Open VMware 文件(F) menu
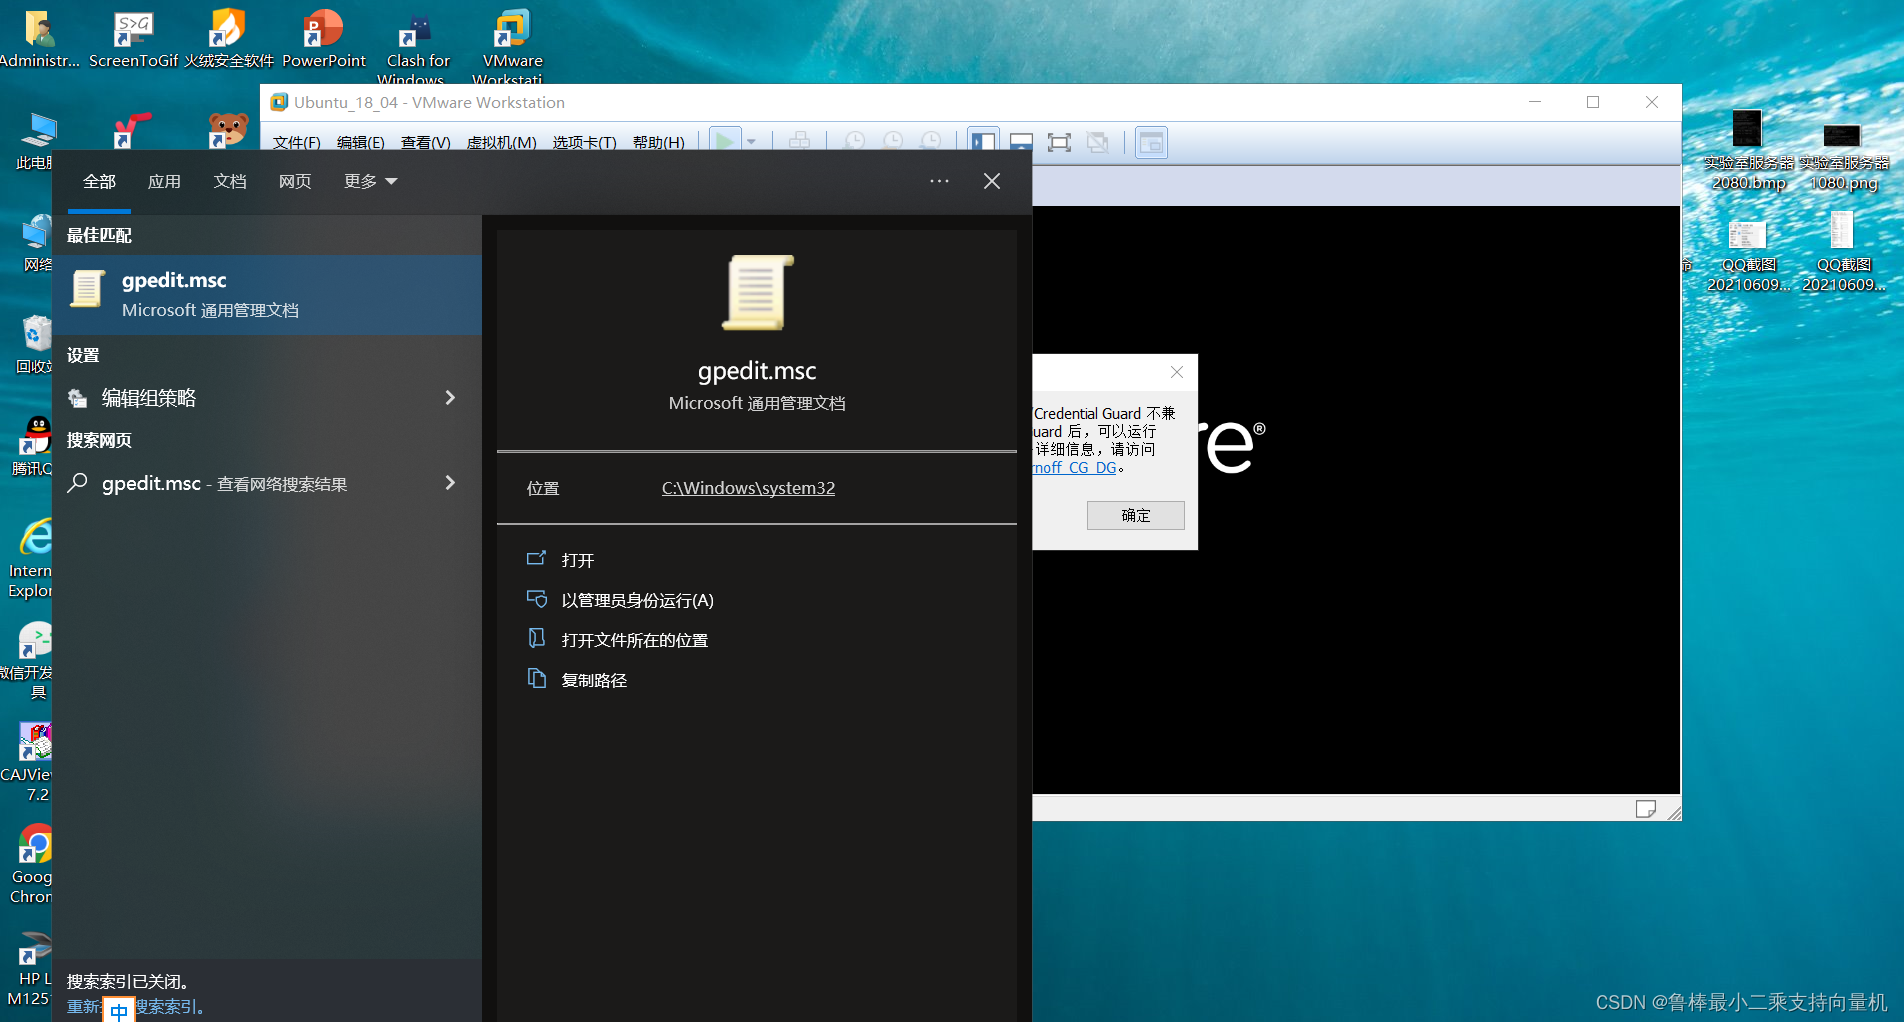 coord(296,142)
